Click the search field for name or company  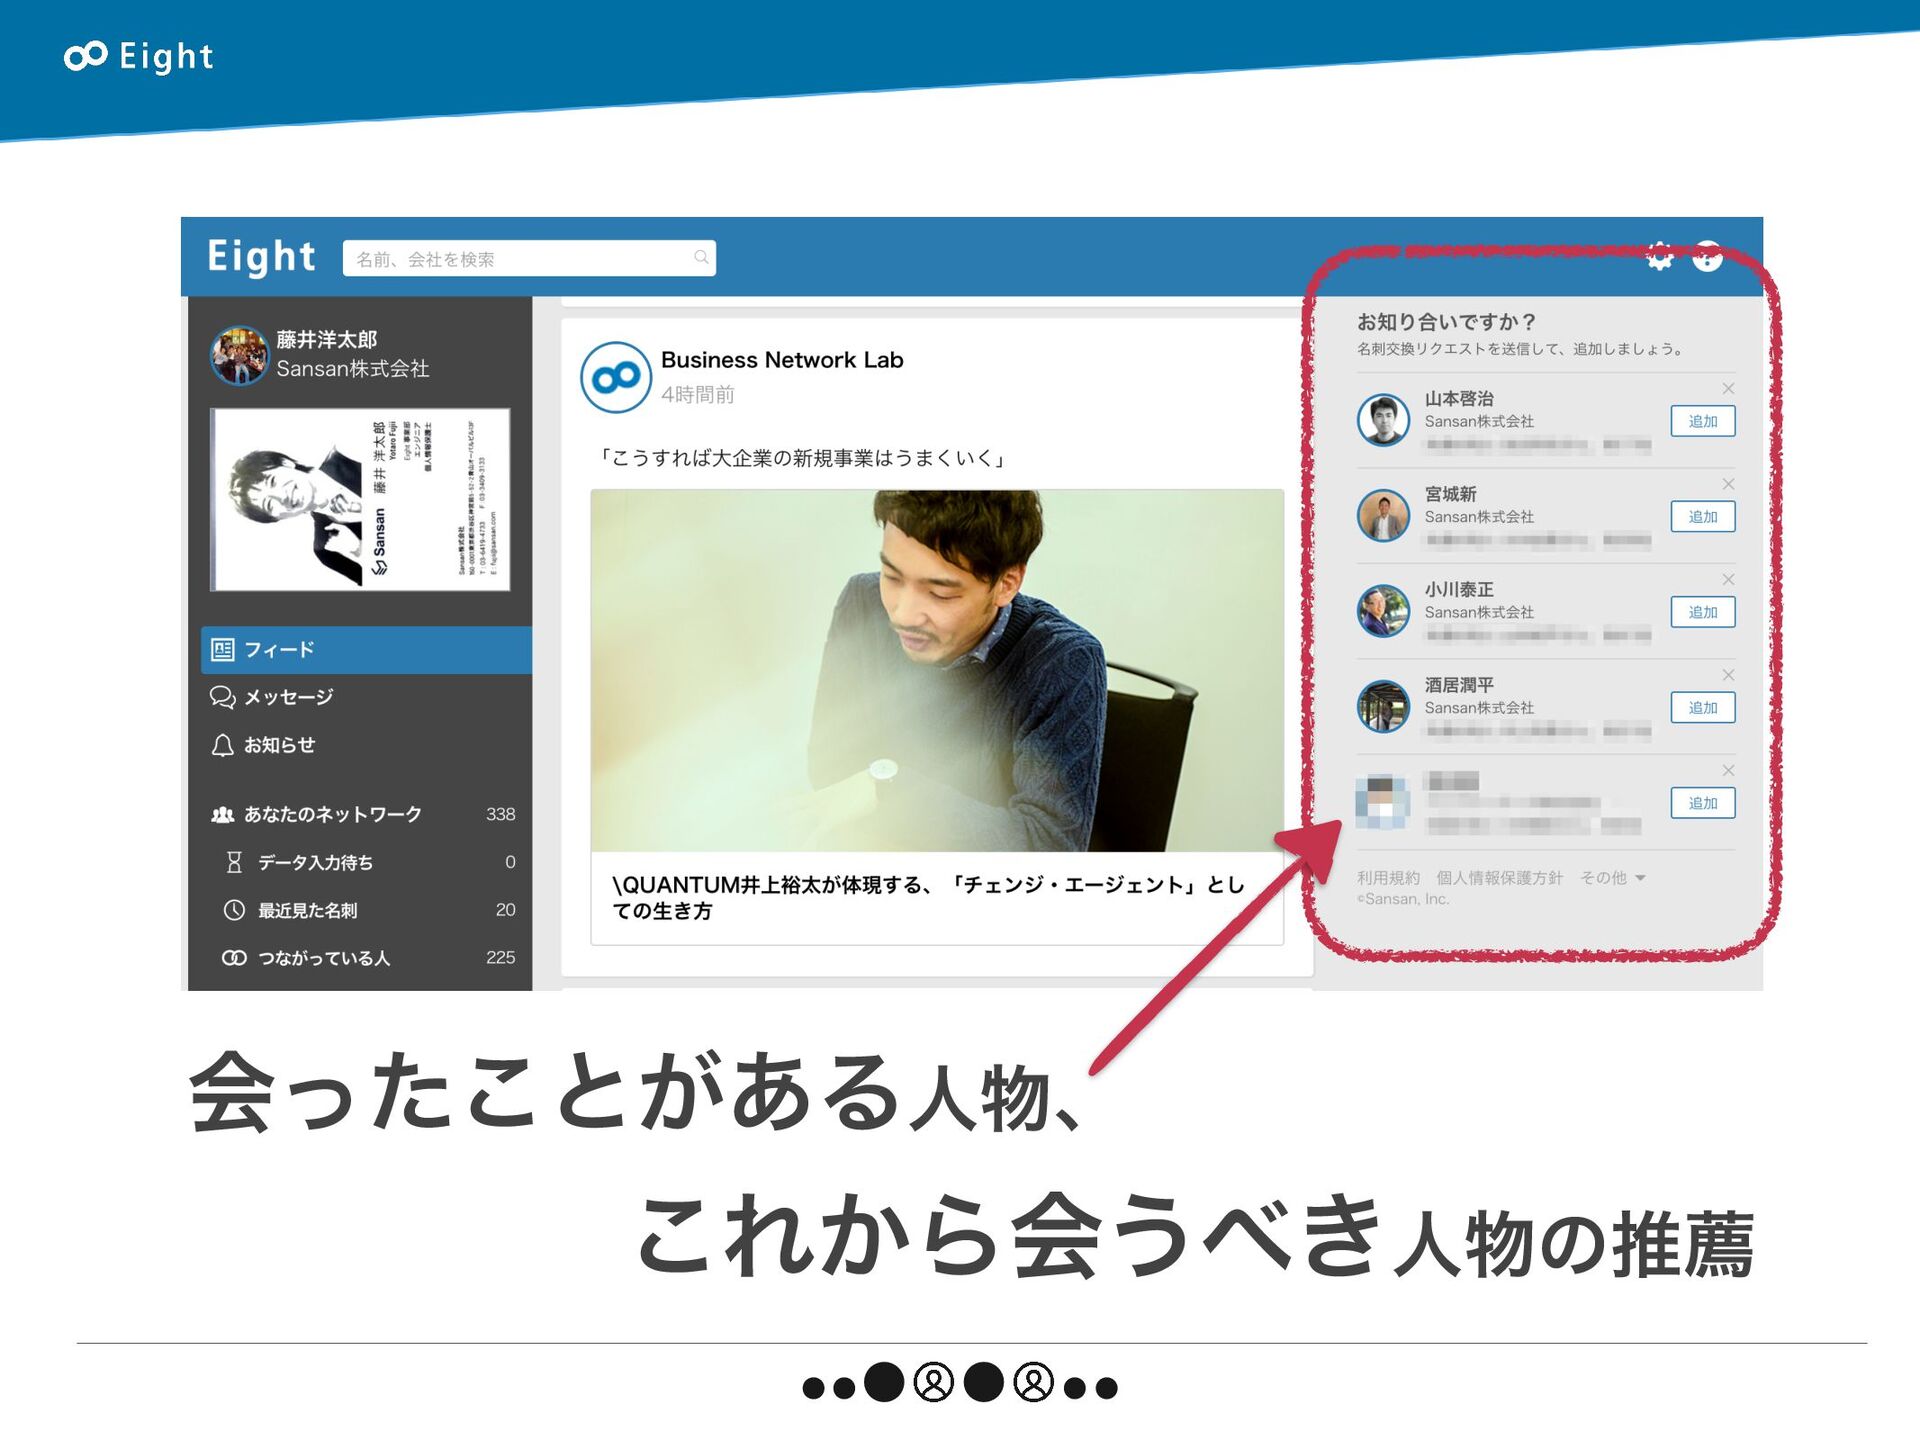coord(529,258)
